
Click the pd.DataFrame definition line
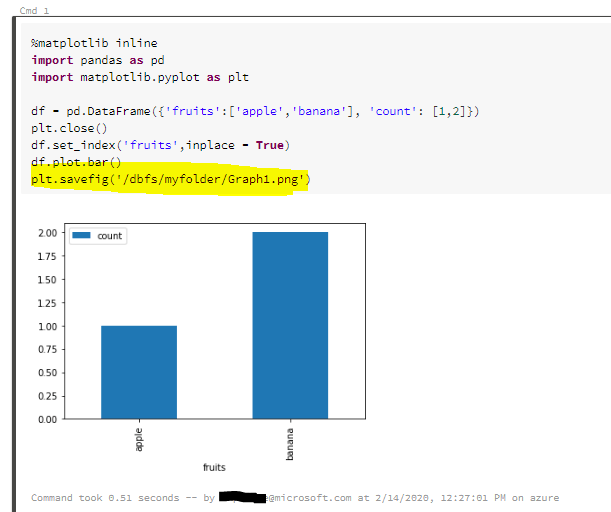click(x=255, y=111)
